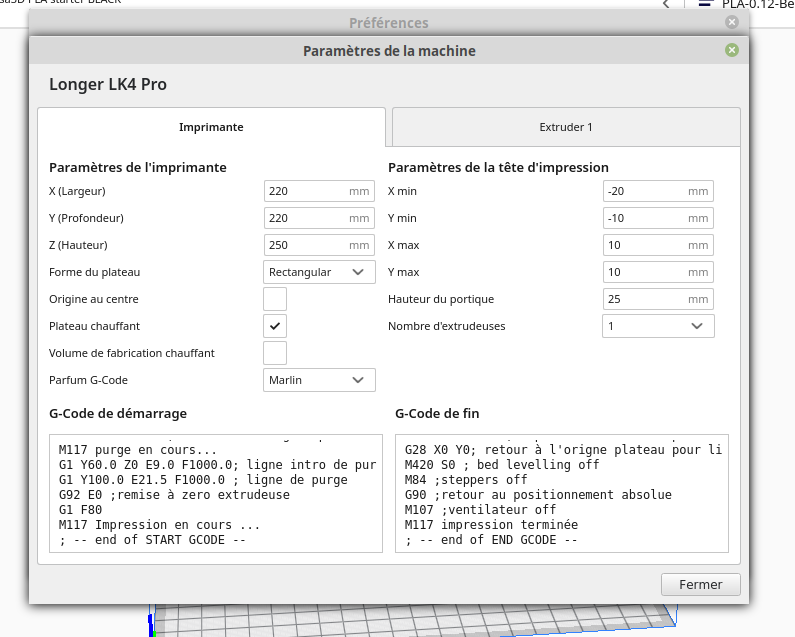
Task: Enable the Origine au centre checkbox
Action: [x=275, y=299]
